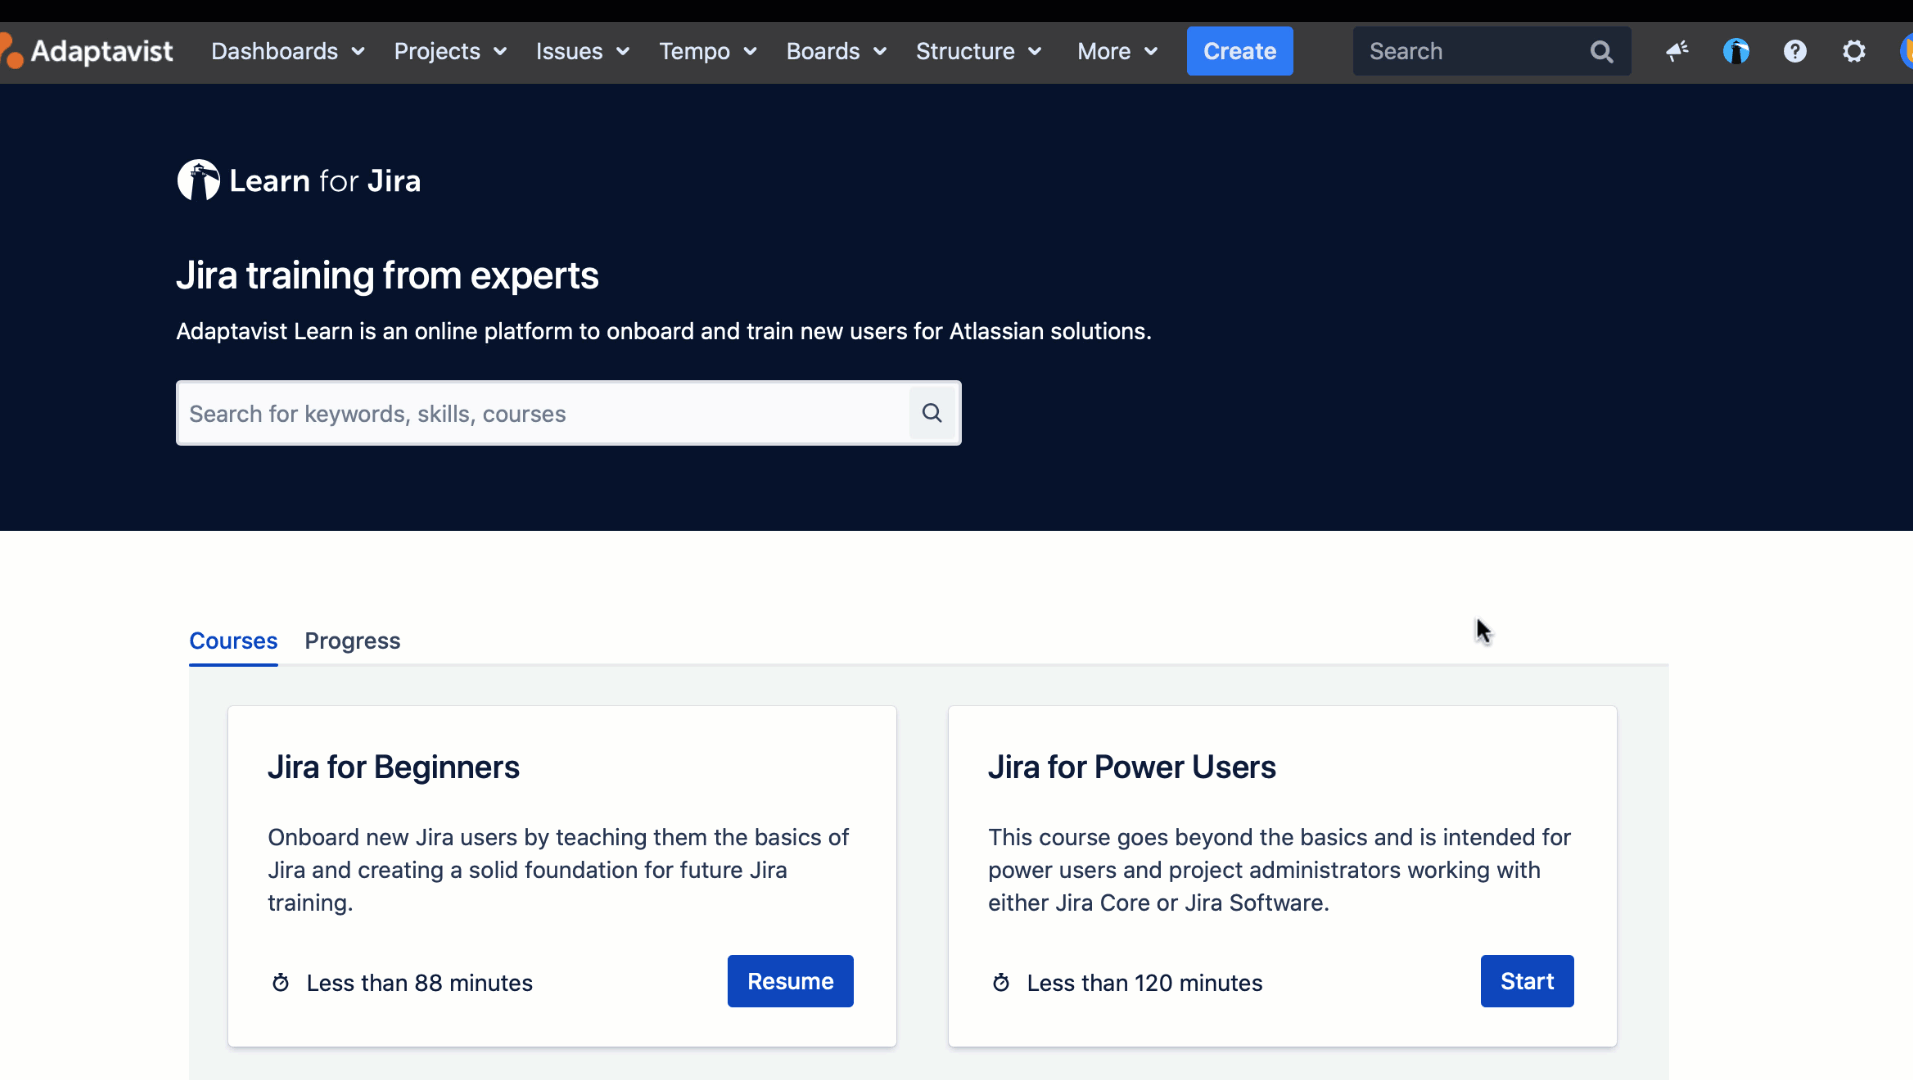Viewport: 1913px width, 1080px height.
Task: Click the 'Jira training from experts' heading
Action: point(387,275)
